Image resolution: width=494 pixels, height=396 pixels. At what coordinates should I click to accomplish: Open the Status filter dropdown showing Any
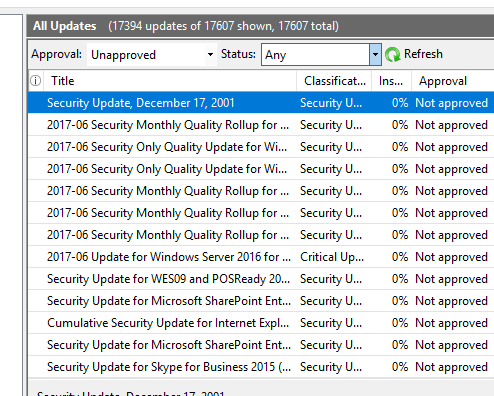pos(321,55)
